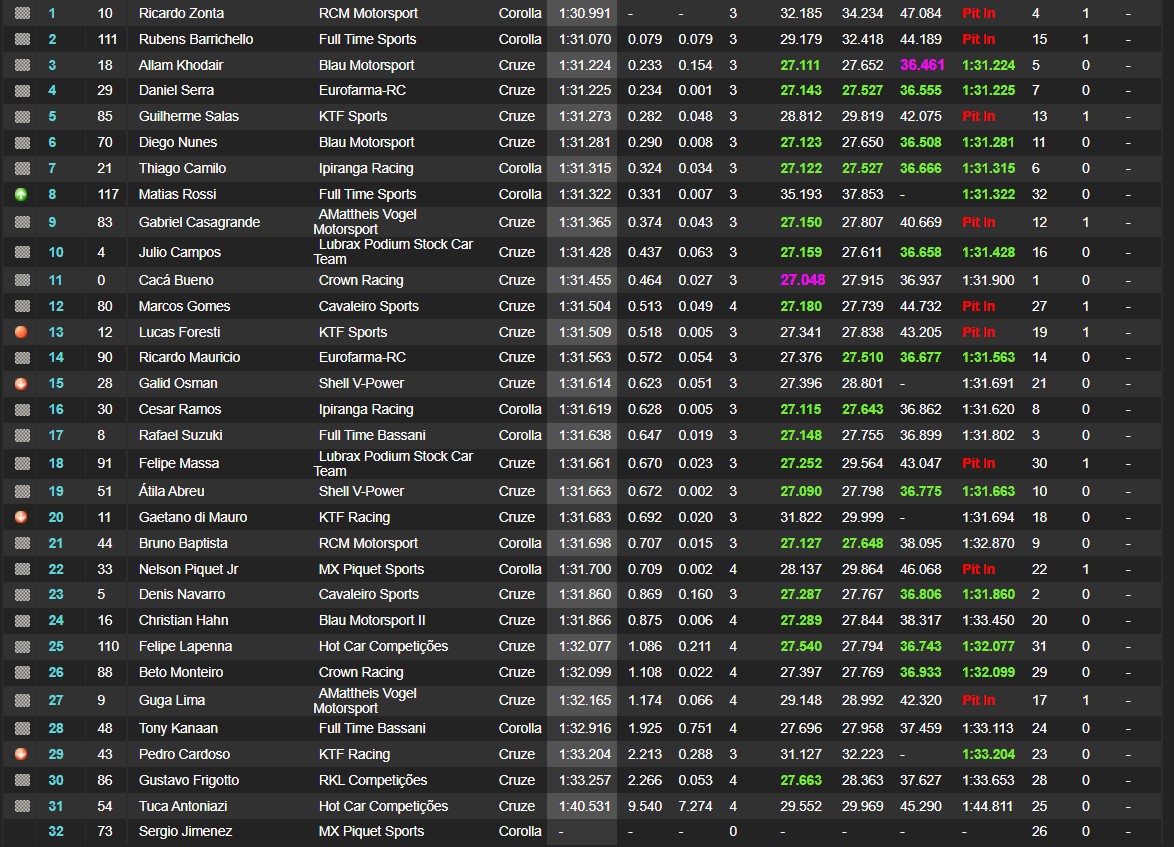
Task: Click the name Allam Khodair
Action: (x=180, y=65)
